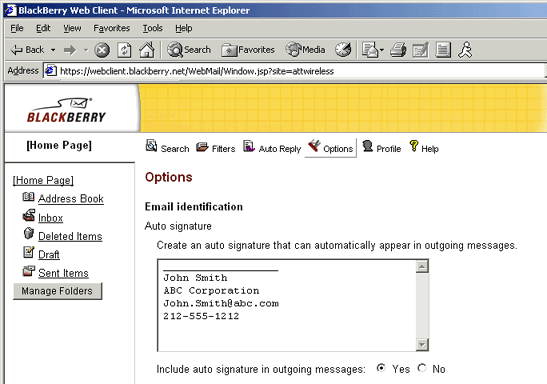Open BlackBerry Search in webmail toolbar
This screenshot has height=384, width=547.
point(167,148)
